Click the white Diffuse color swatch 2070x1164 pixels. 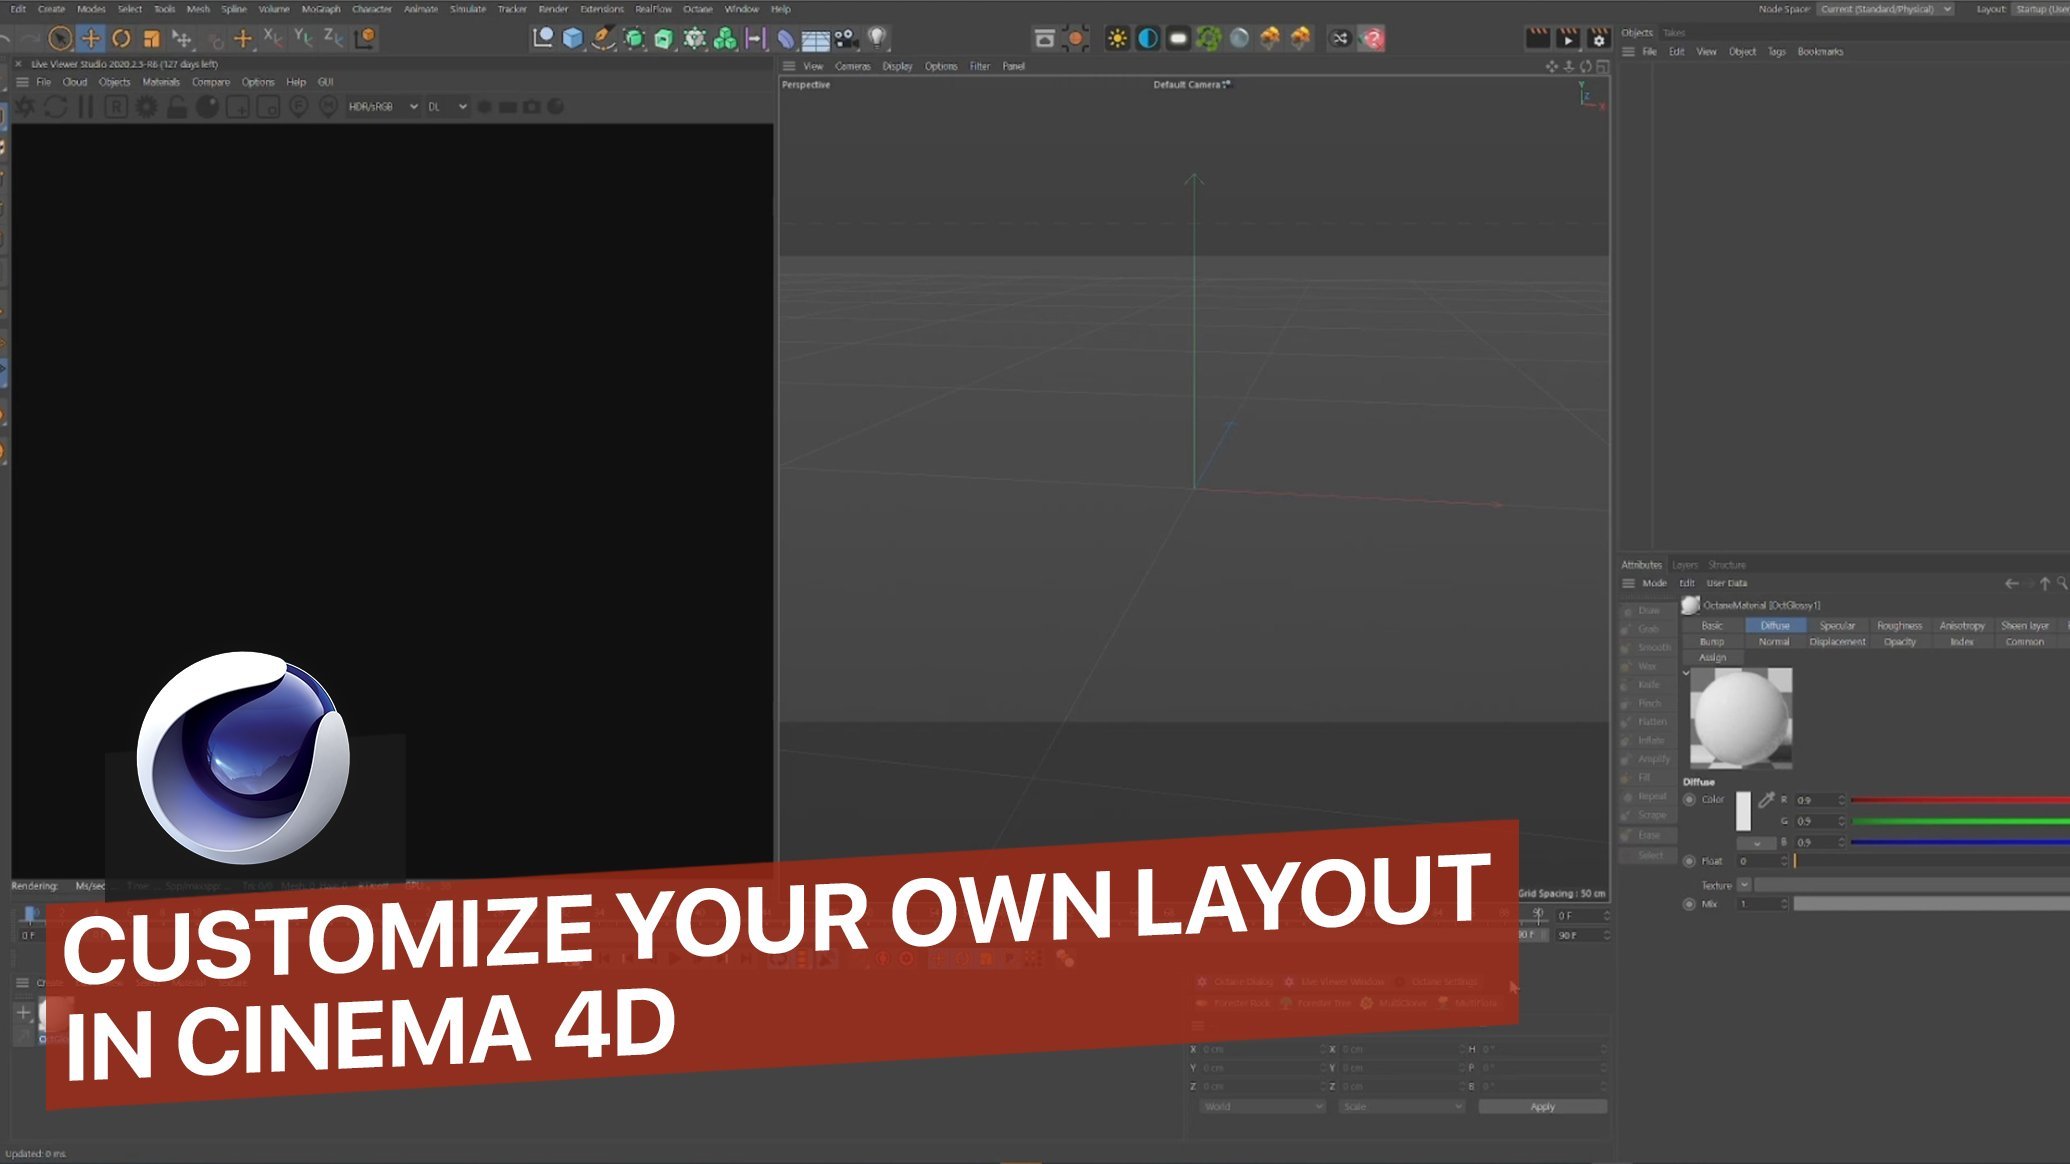[1743, 811]
